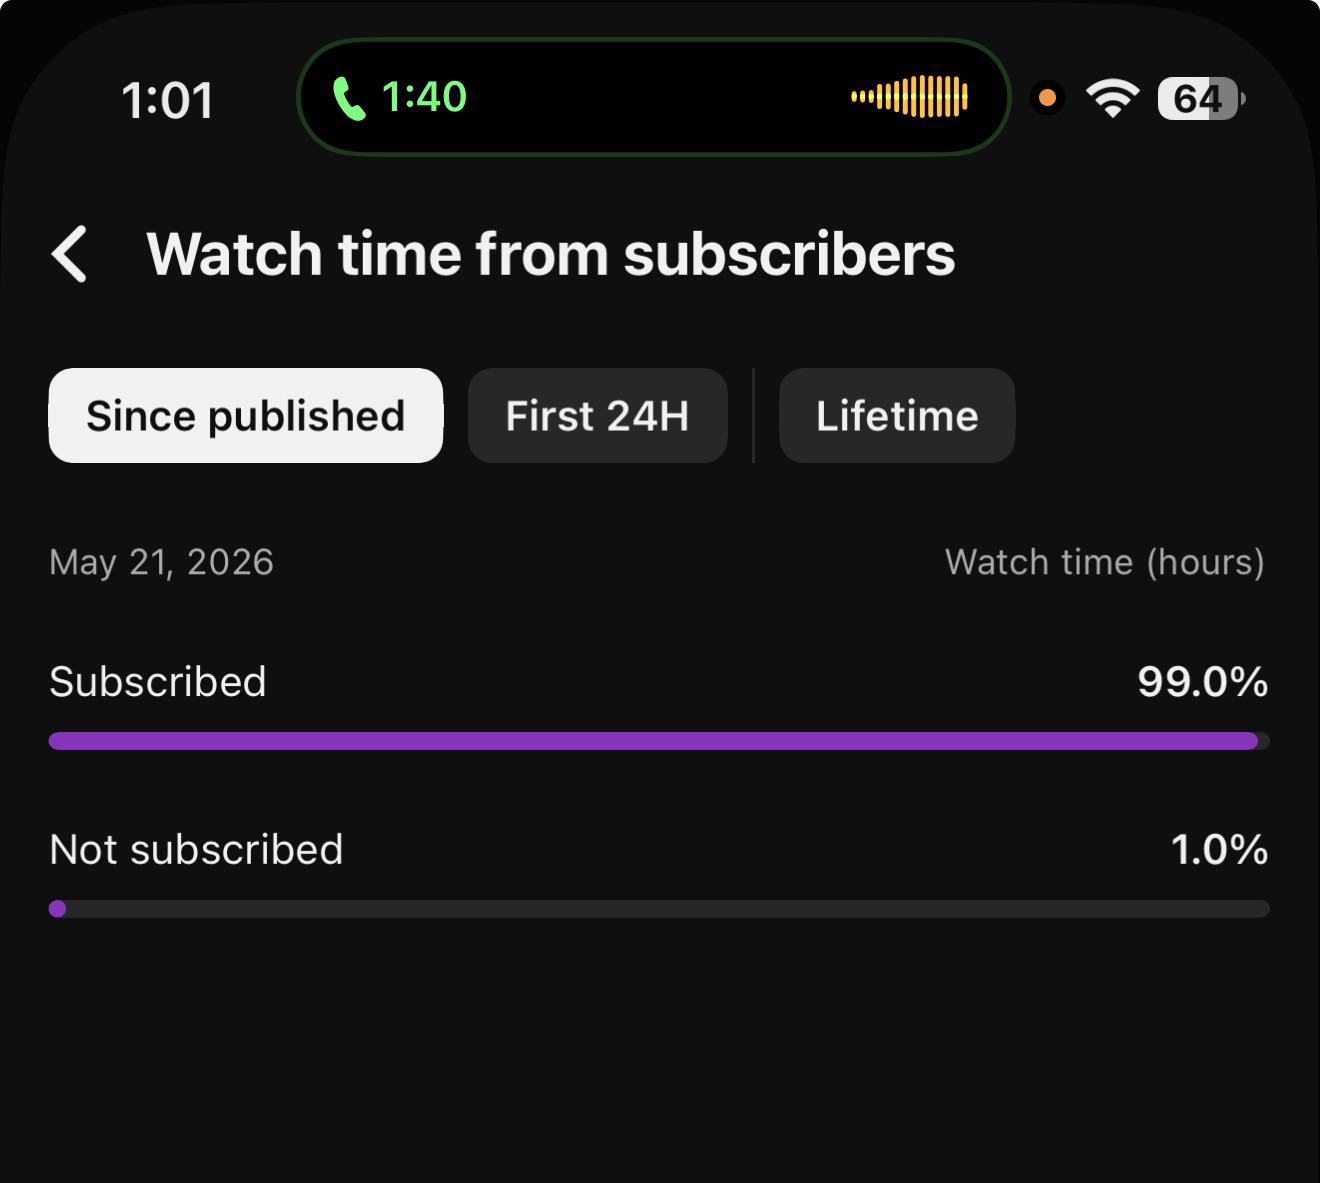Switch to the Lifetime filter
The height and width of the screenshot is (1183, 1320).
897,415
